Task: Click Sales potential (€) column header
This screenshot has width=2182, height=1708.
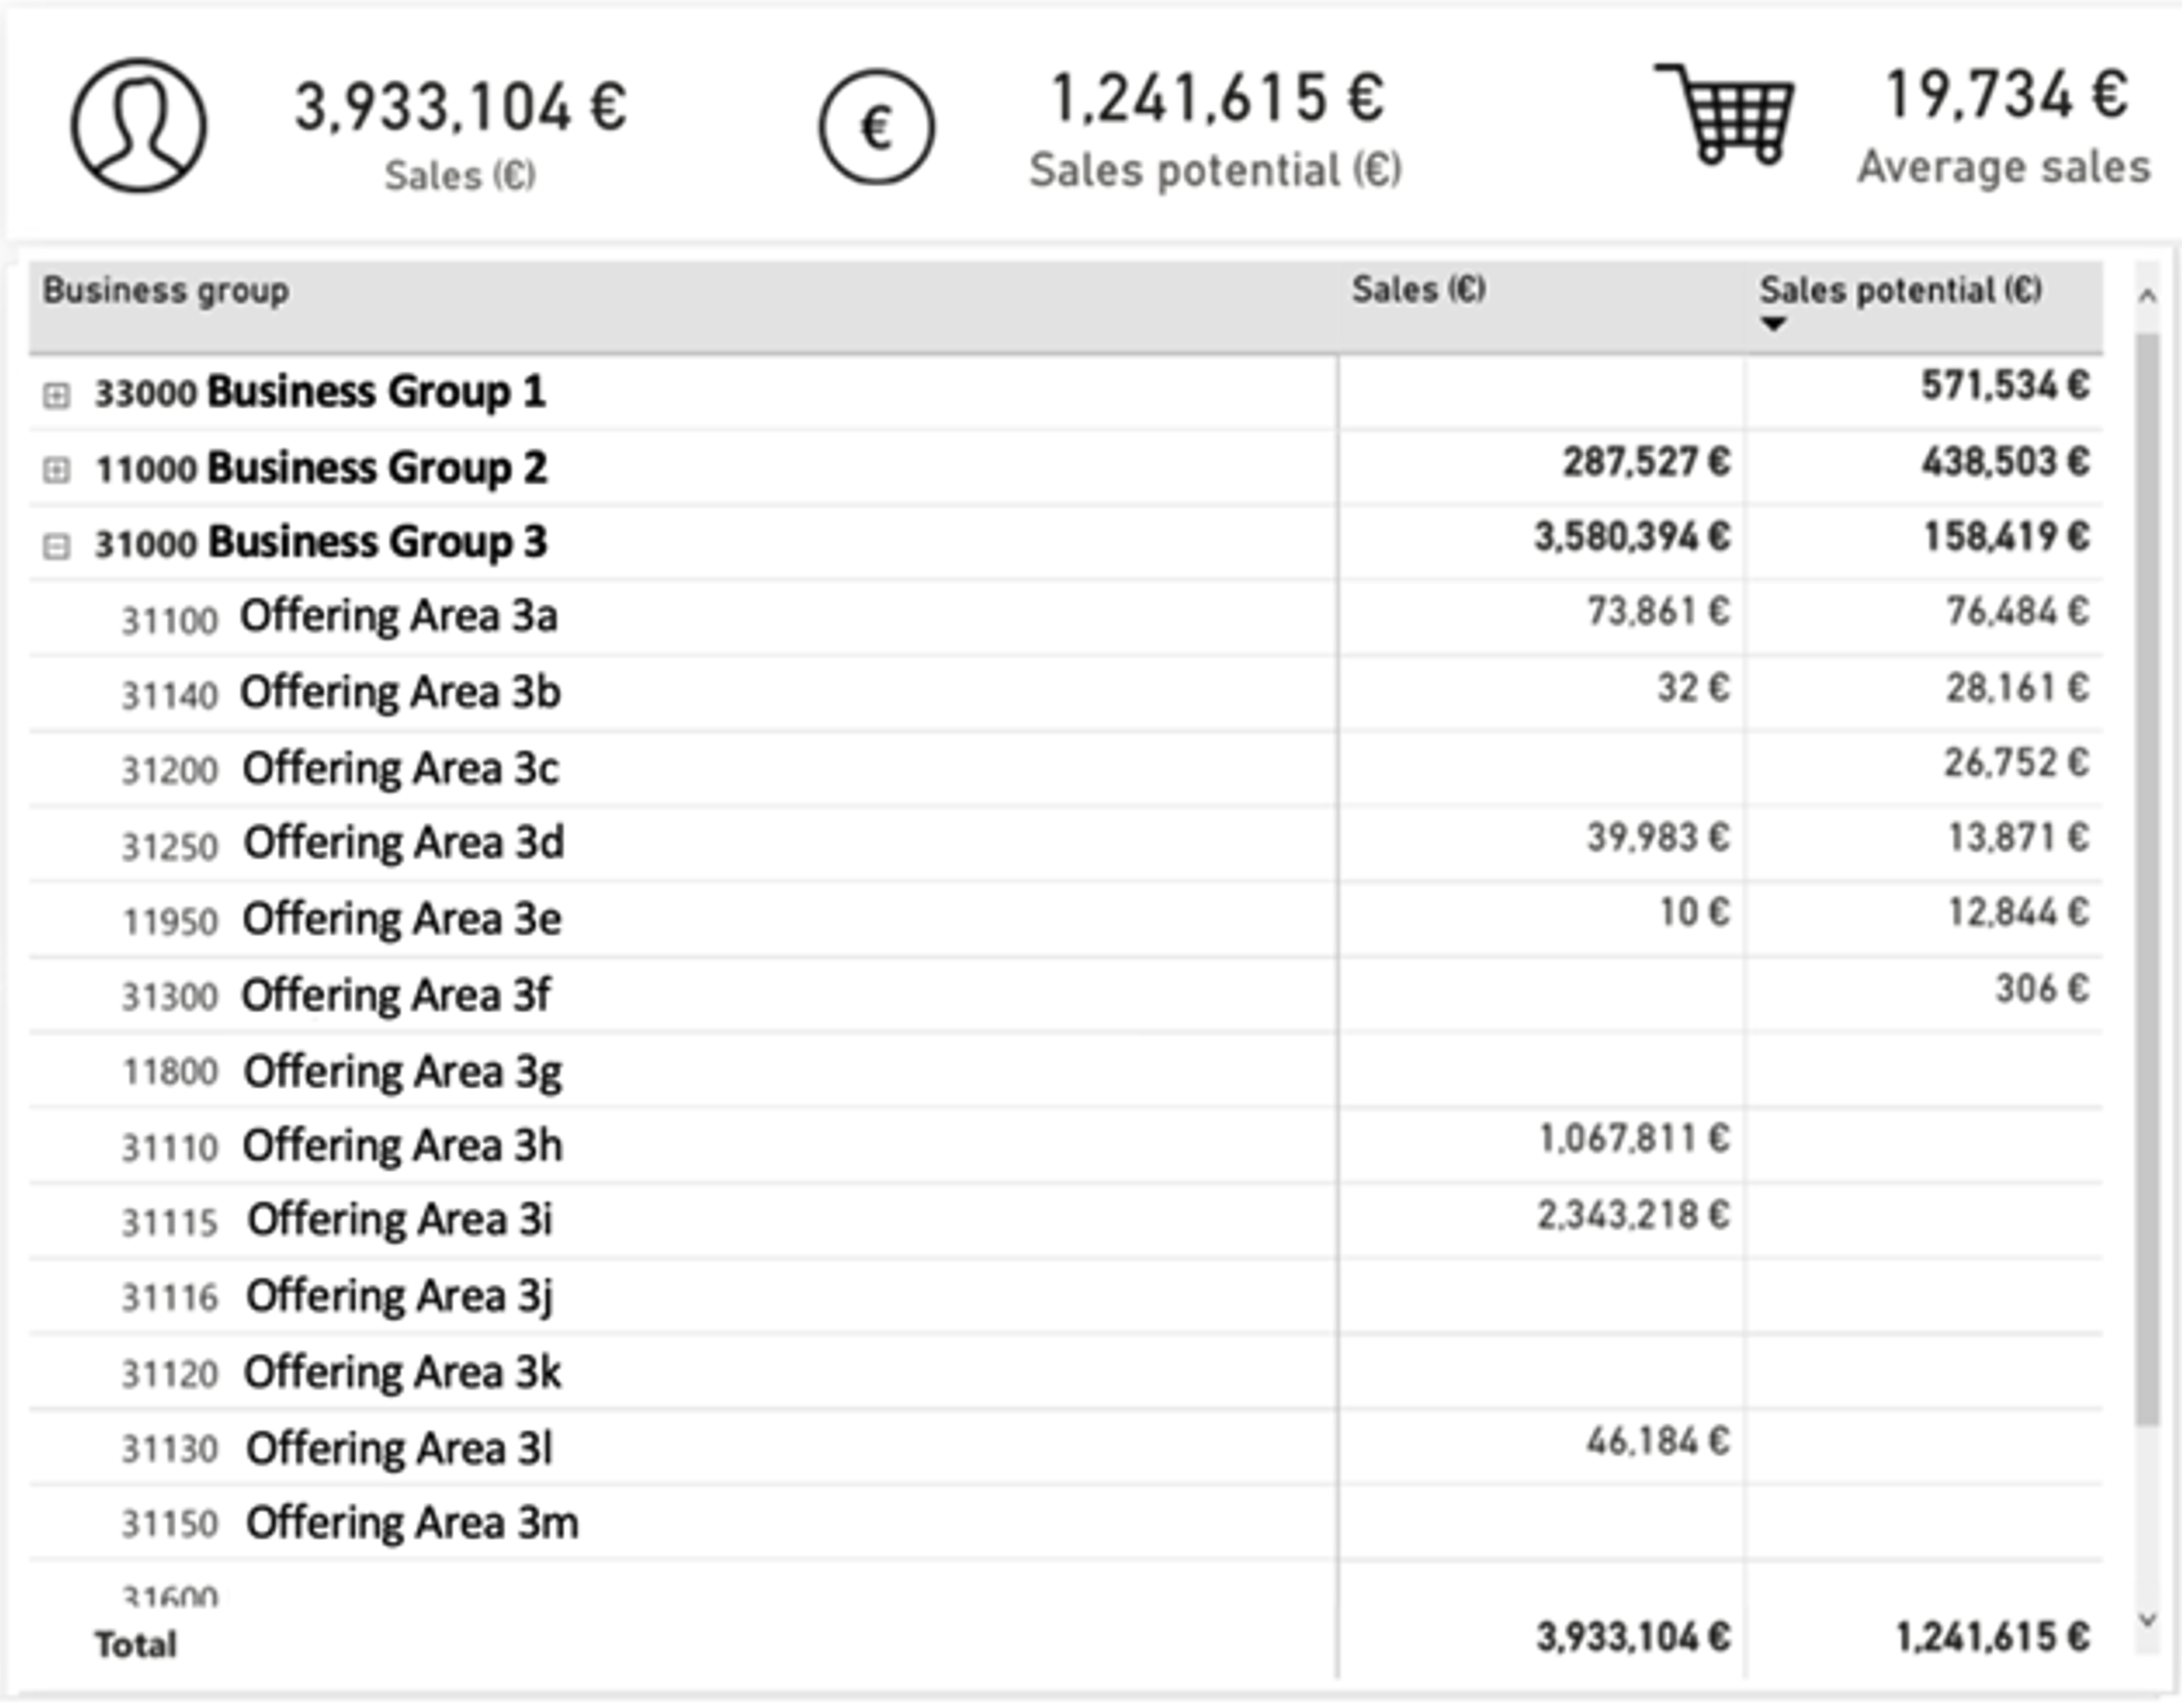Action: point(1900,290)
